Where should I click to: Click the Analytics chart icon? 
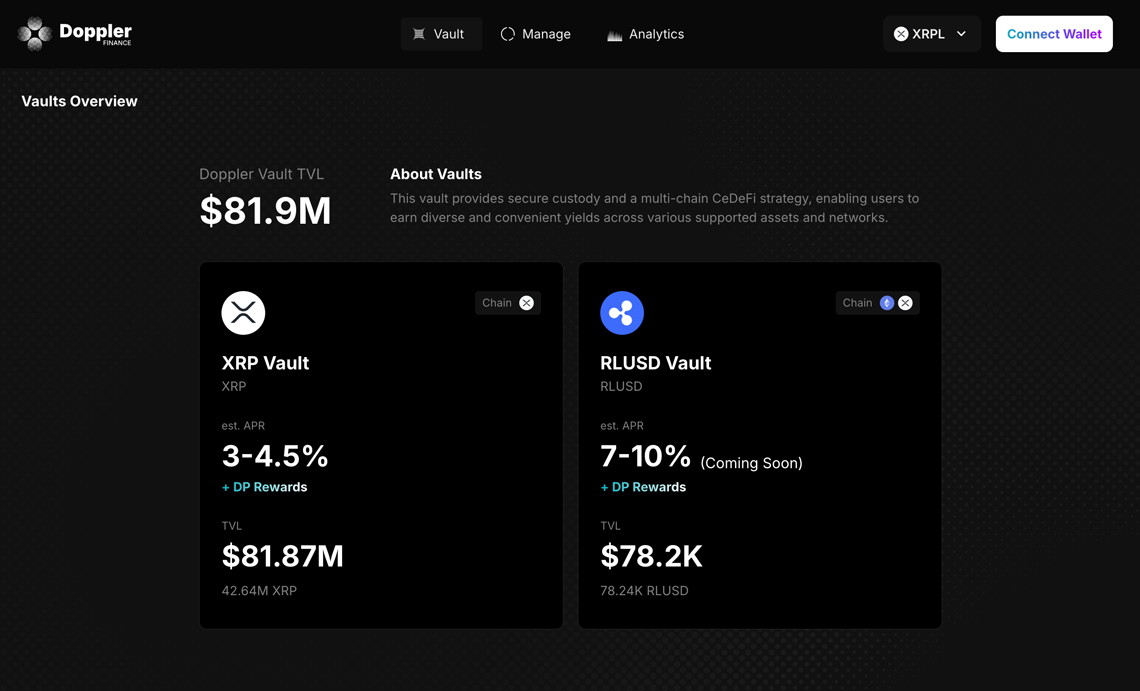(615, 35)
